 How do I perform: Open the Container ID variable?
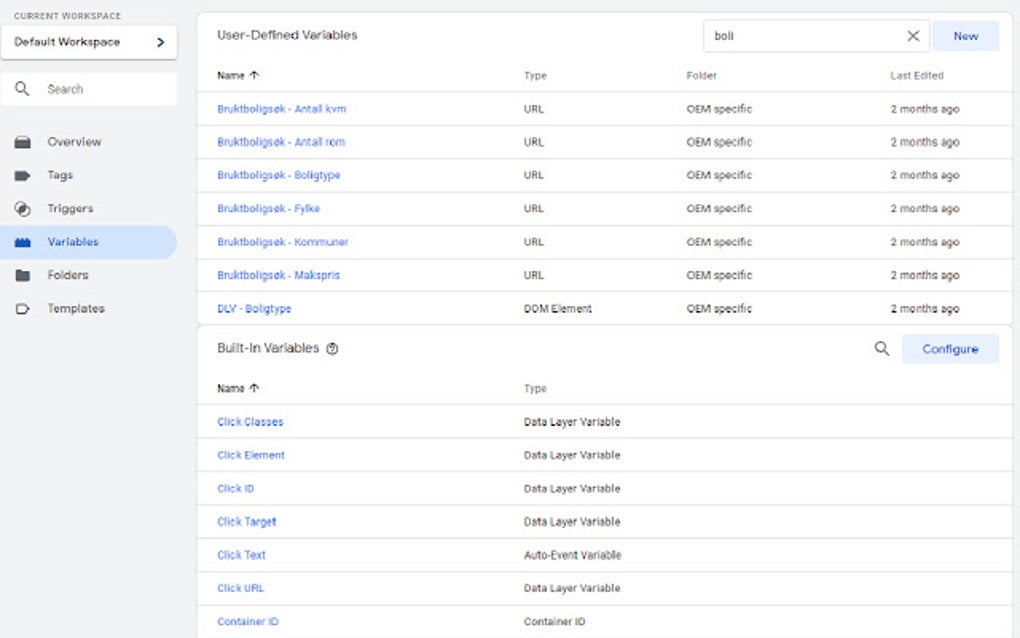pyautogui.click(x=246, y=621)
